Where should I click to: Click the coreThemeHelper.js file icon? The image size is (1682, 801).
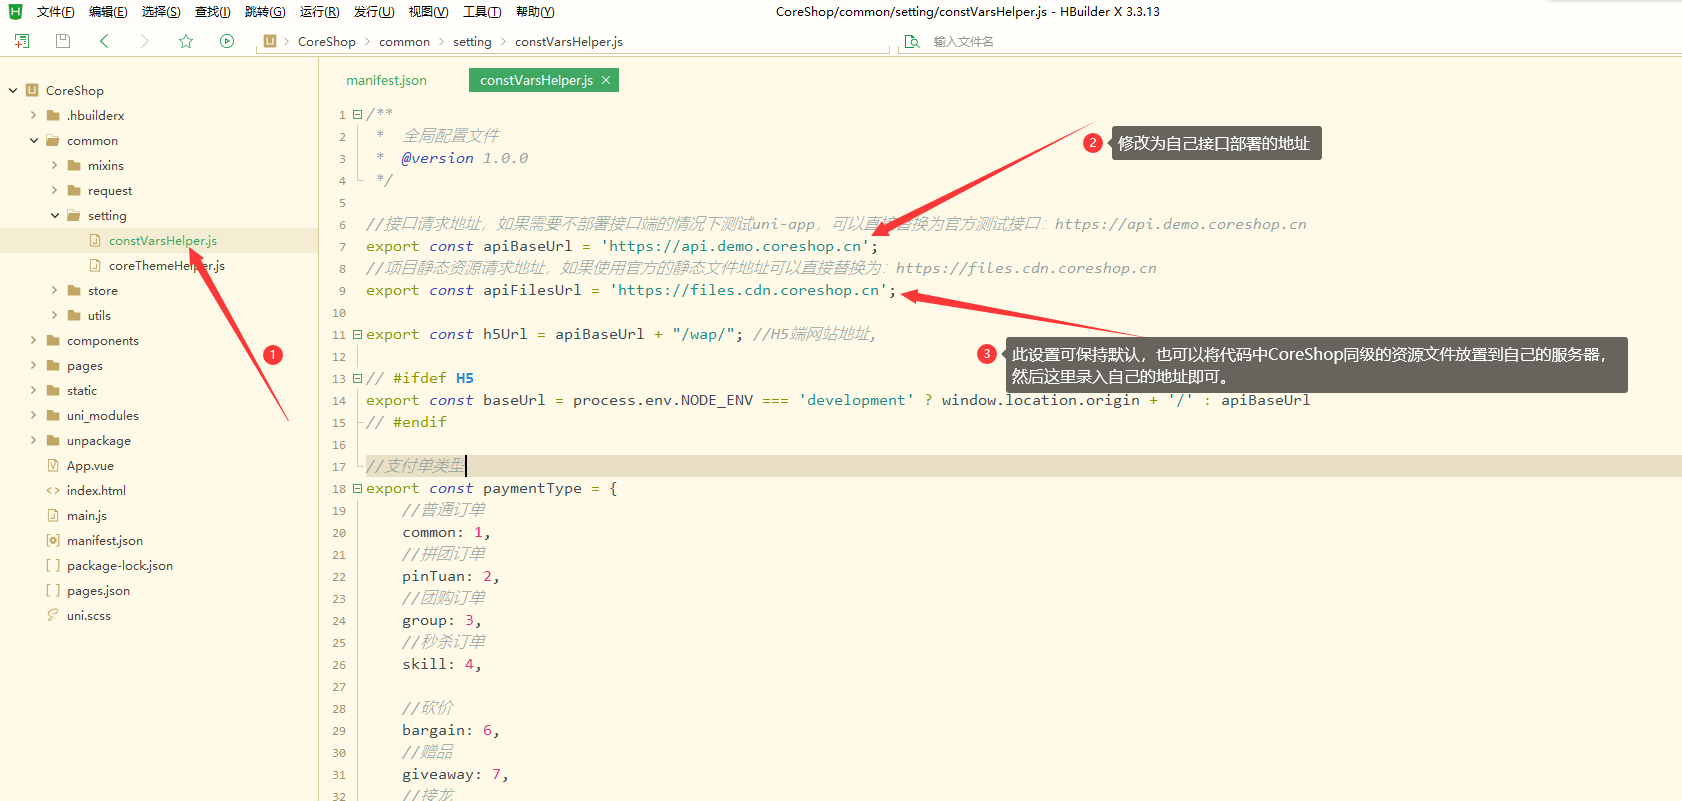[95, 266]
